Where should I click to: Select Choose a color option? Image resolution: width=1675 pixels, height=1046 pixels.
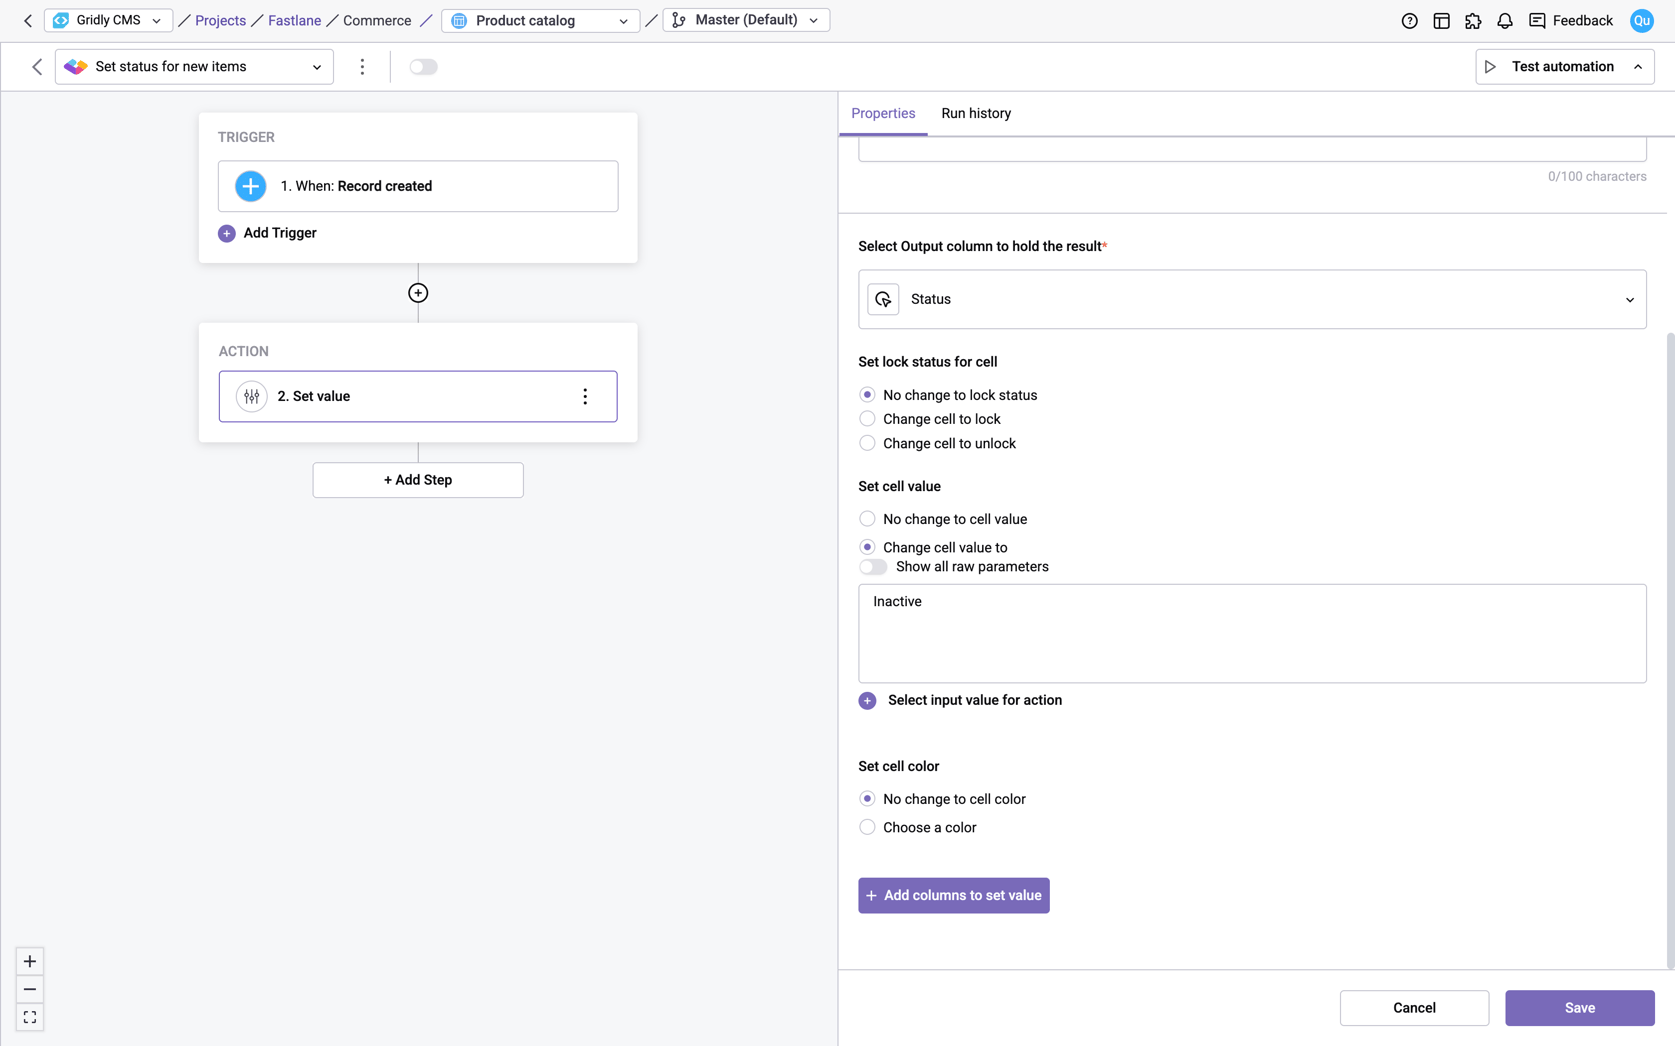pos(867,827)
